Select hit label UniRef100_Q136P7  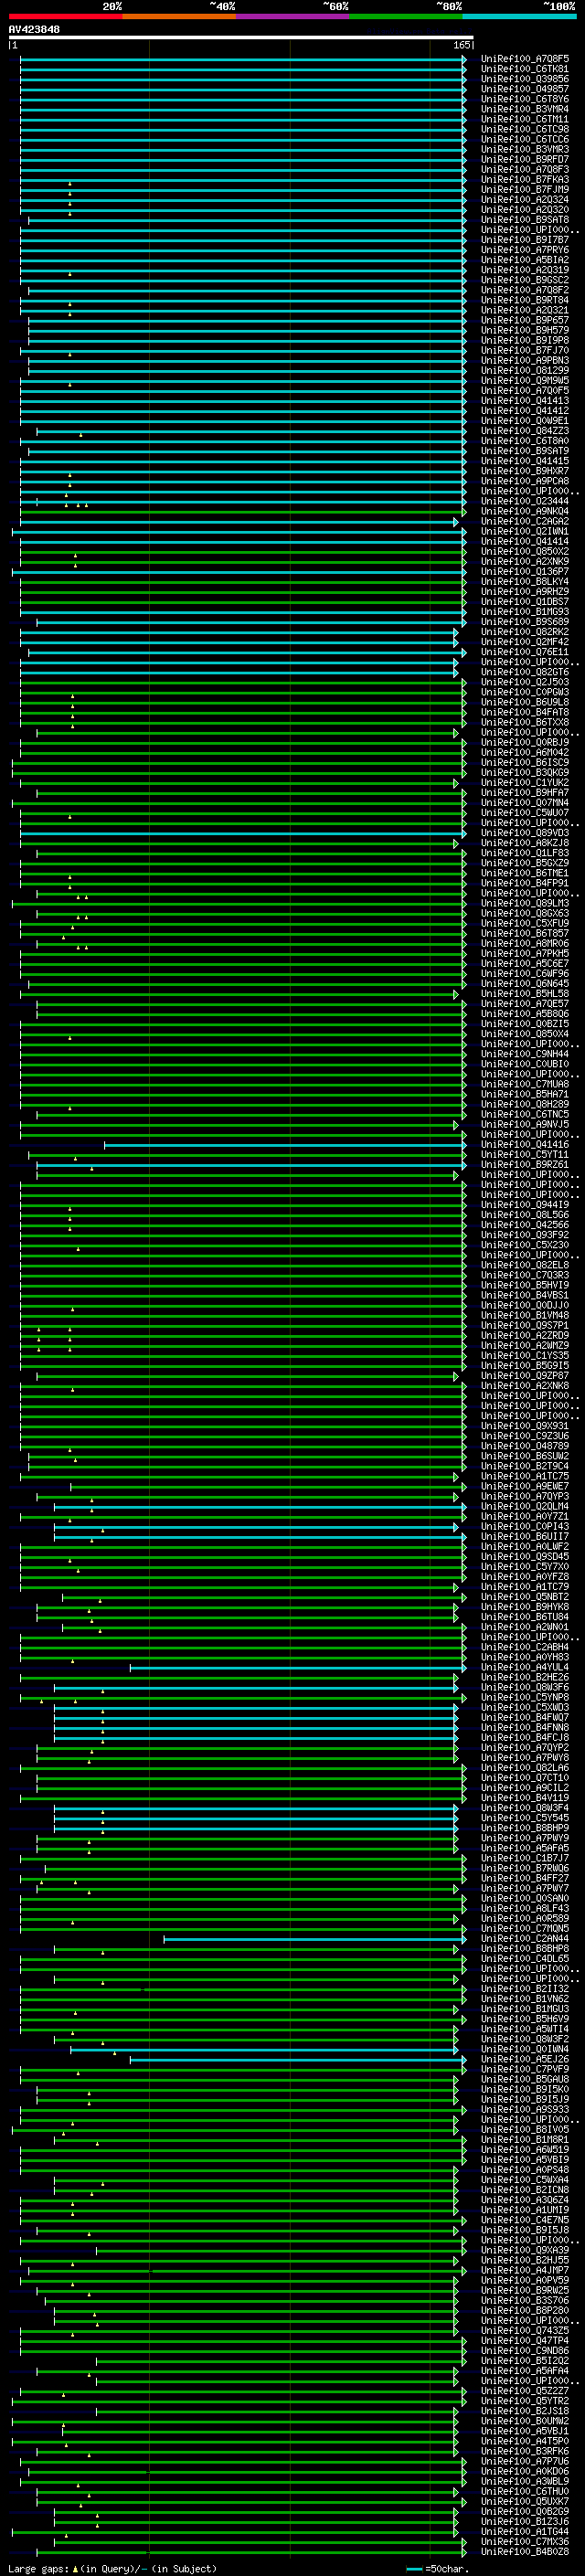(x=525, y=571)
